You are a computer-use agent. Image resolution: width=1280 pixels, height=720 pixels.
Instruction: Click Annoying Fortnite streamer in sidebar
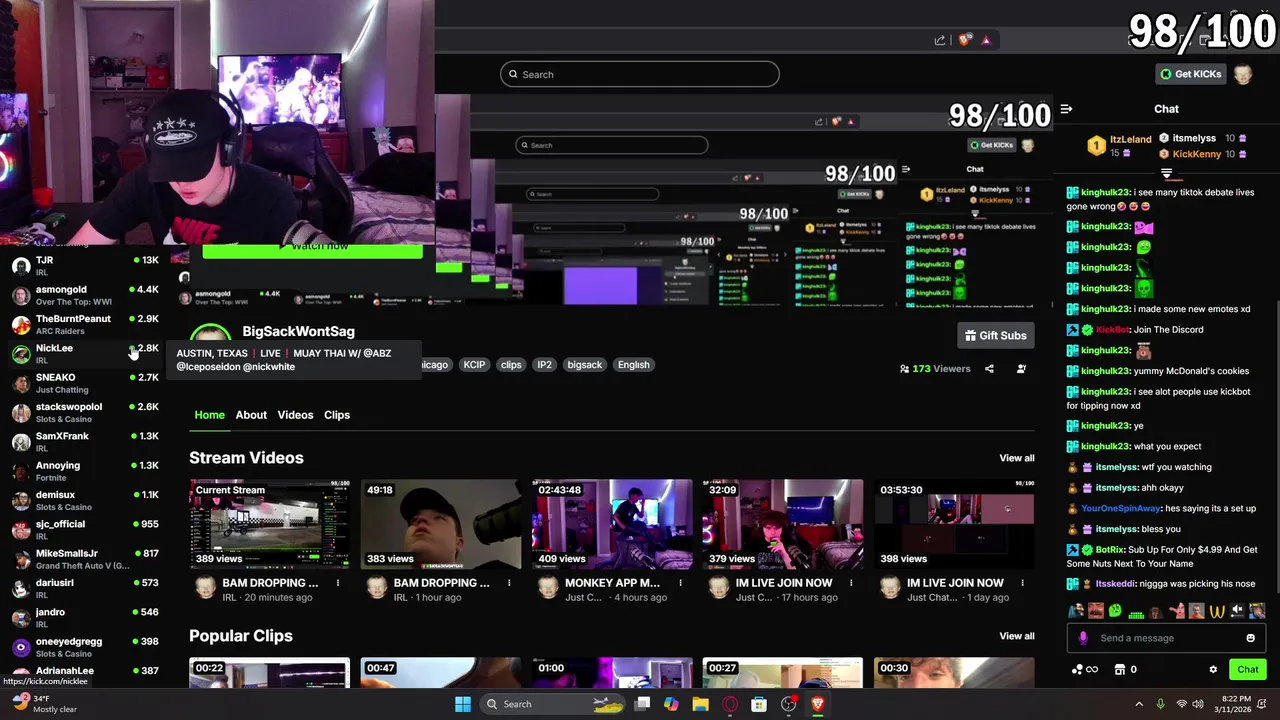[x=85, y=471]
